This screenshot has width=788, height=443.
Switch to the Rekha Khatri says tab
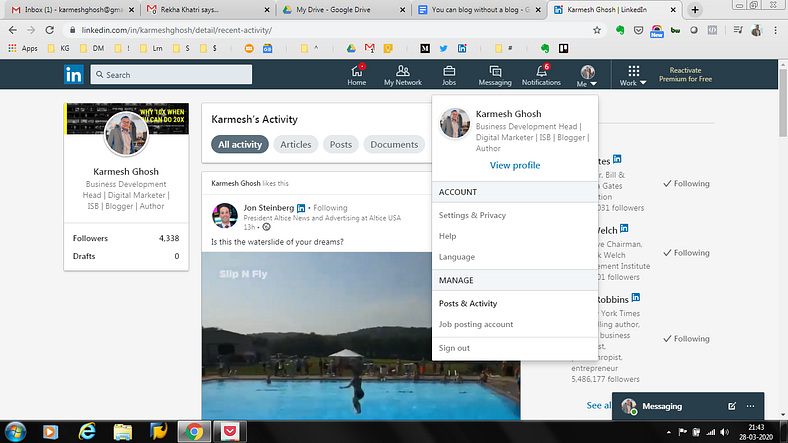(208, 10)
